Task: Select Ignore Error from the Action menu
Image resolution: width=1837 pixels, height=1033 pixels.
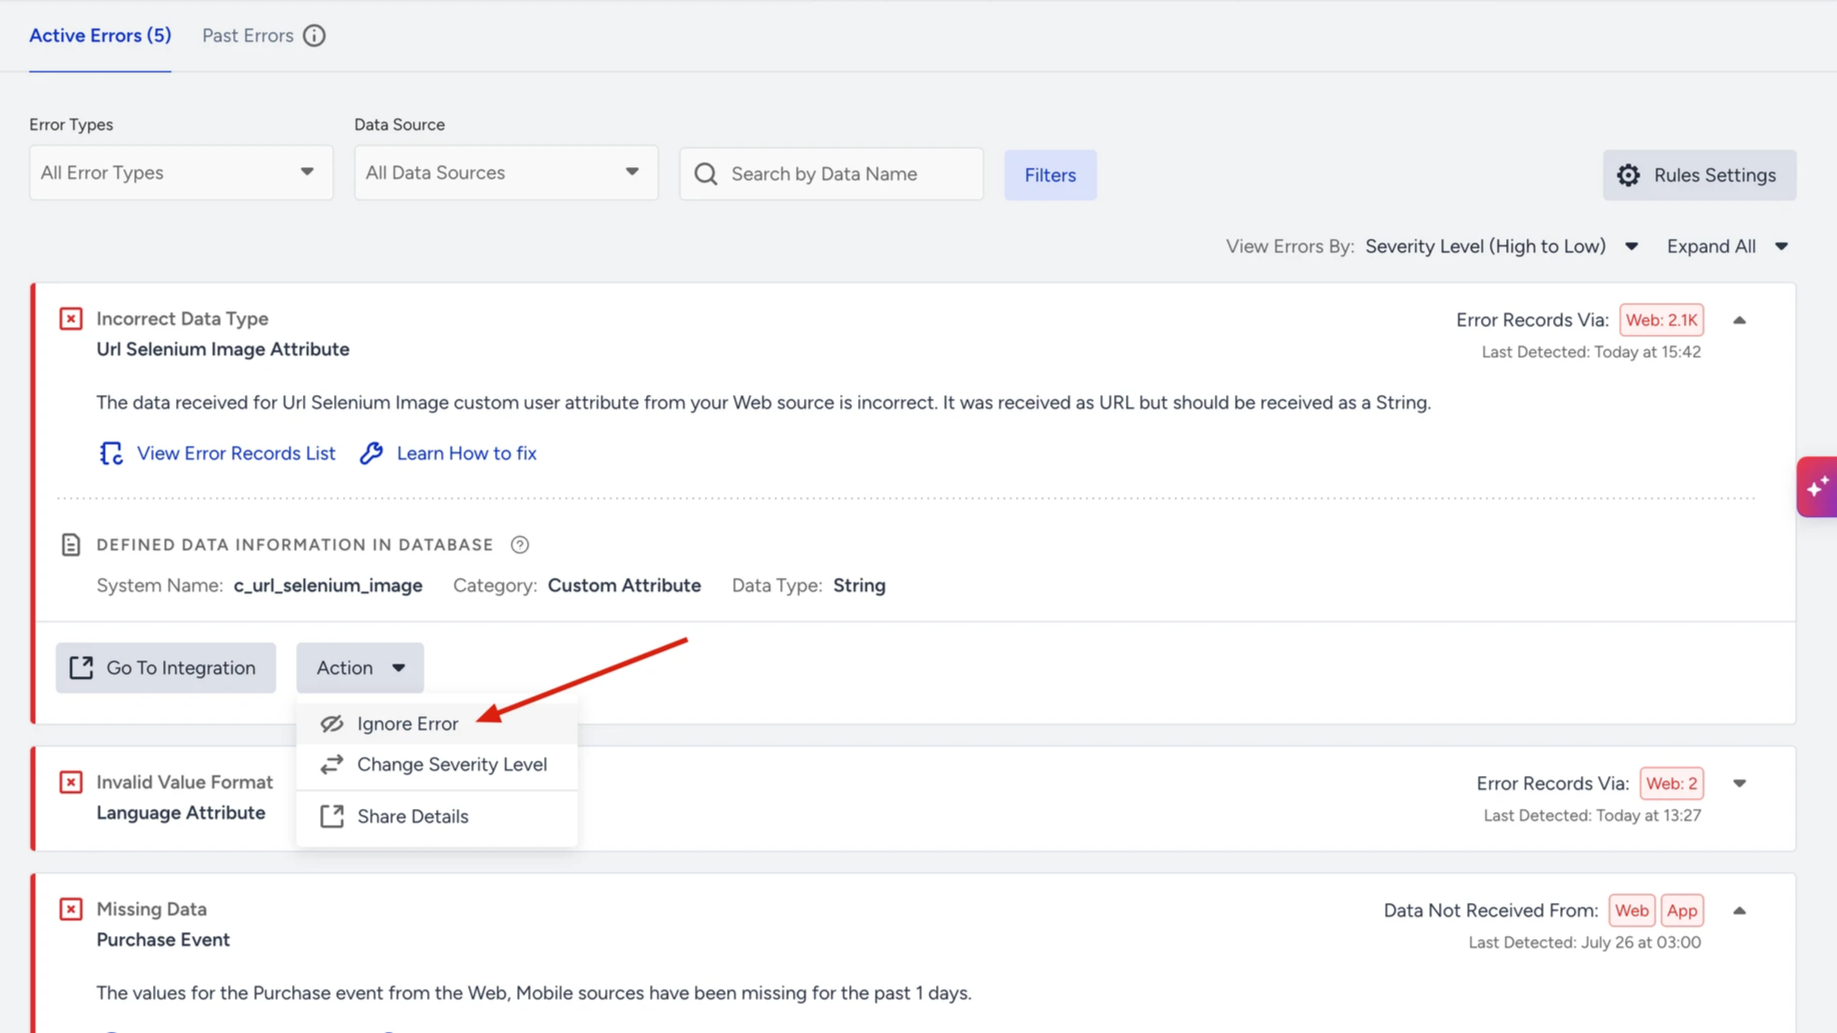Action: (437, 724)
